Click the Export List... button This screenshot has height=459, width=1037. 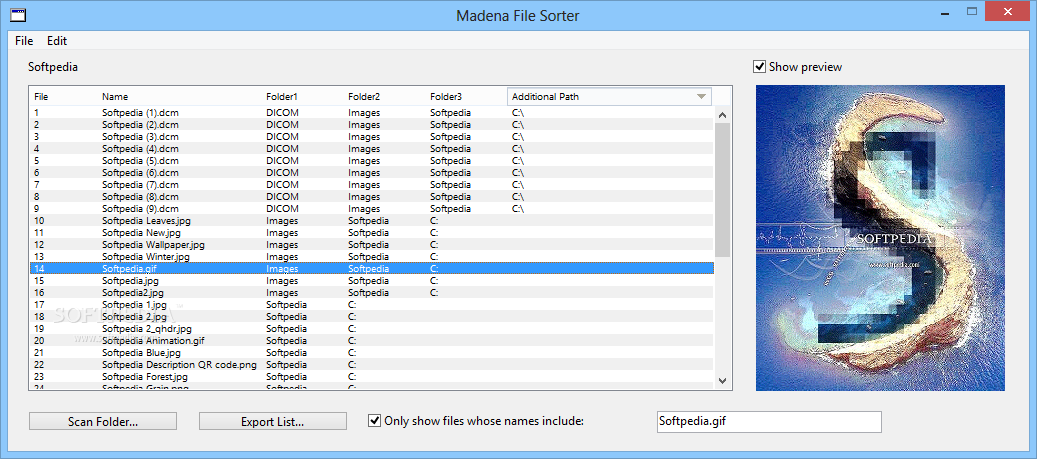click(x=272, y=421)
